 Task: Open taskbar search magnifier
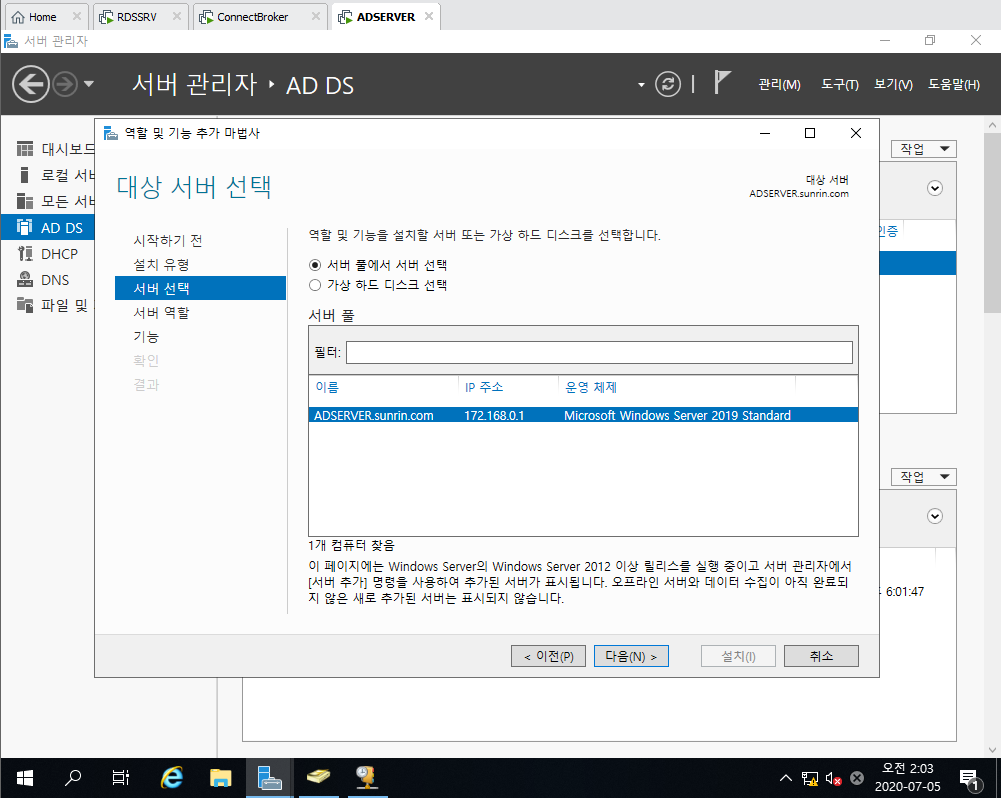pos(73,778)
